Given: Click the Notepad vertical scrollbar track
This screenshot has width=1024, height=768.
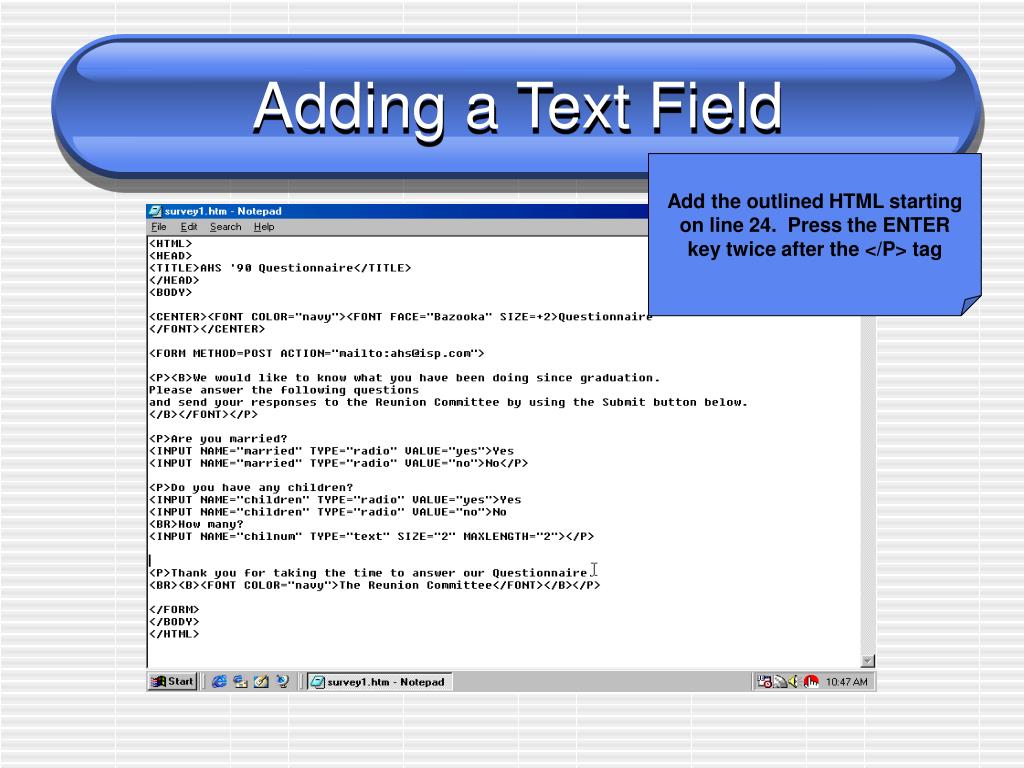Looking at the screenshot, I should click(868, 486).
